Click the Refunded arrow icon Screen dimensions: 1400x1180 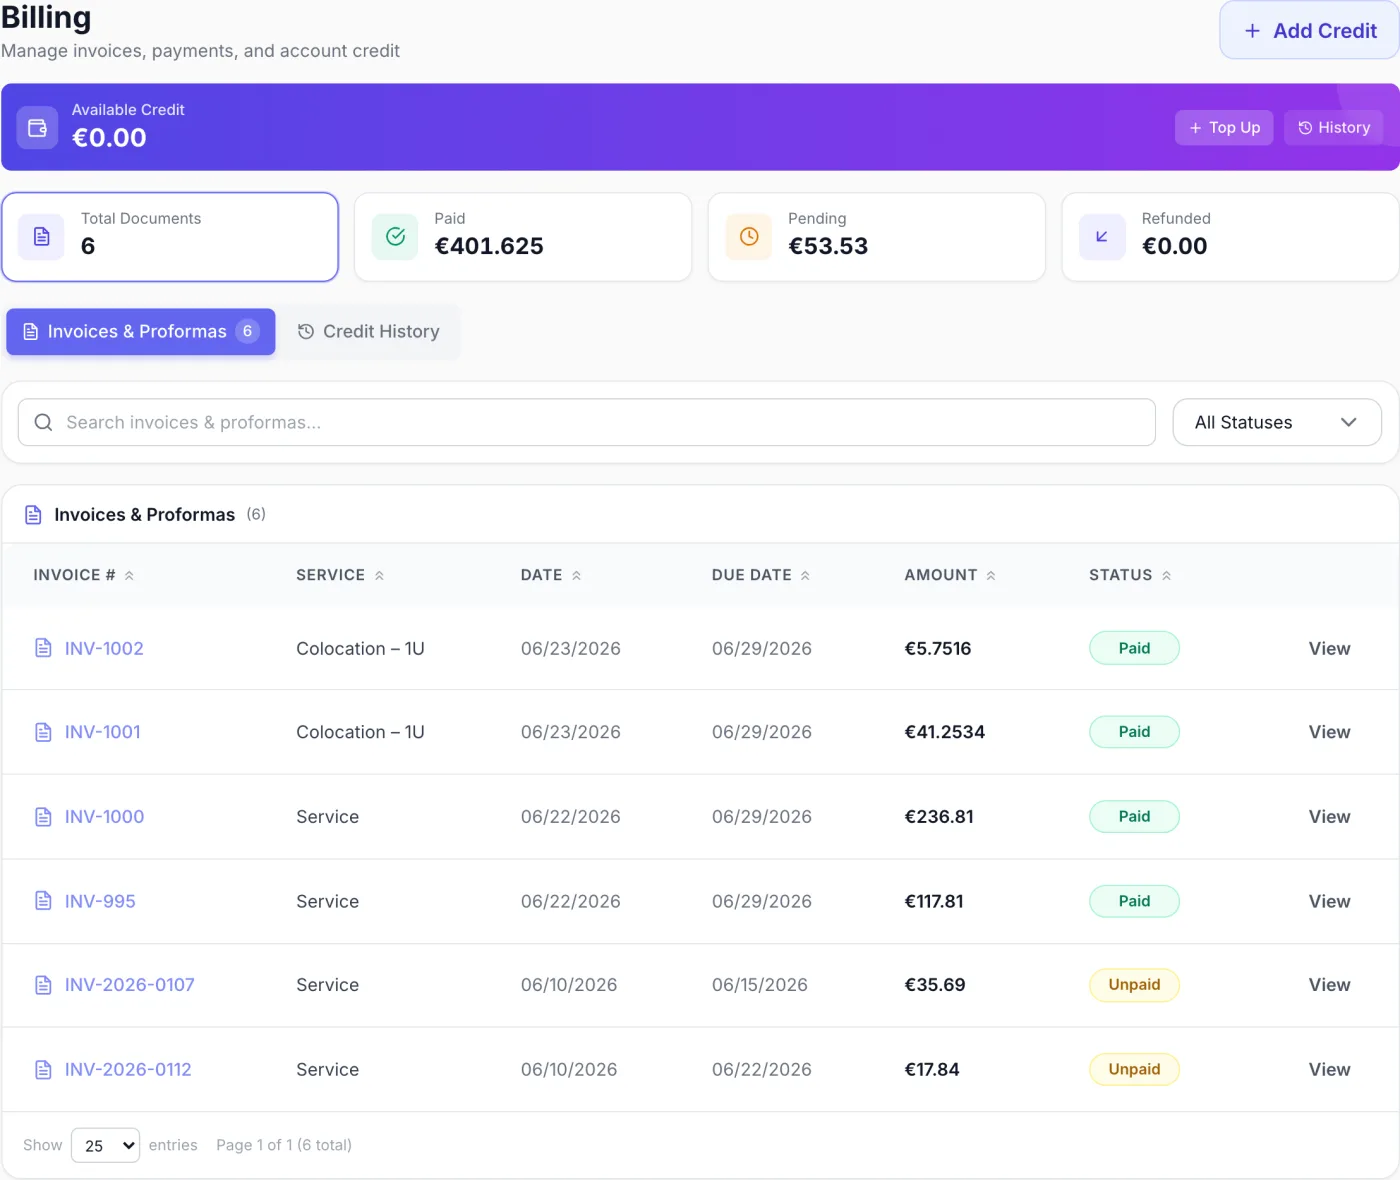pyautogui.click(x=1102, y=237)
